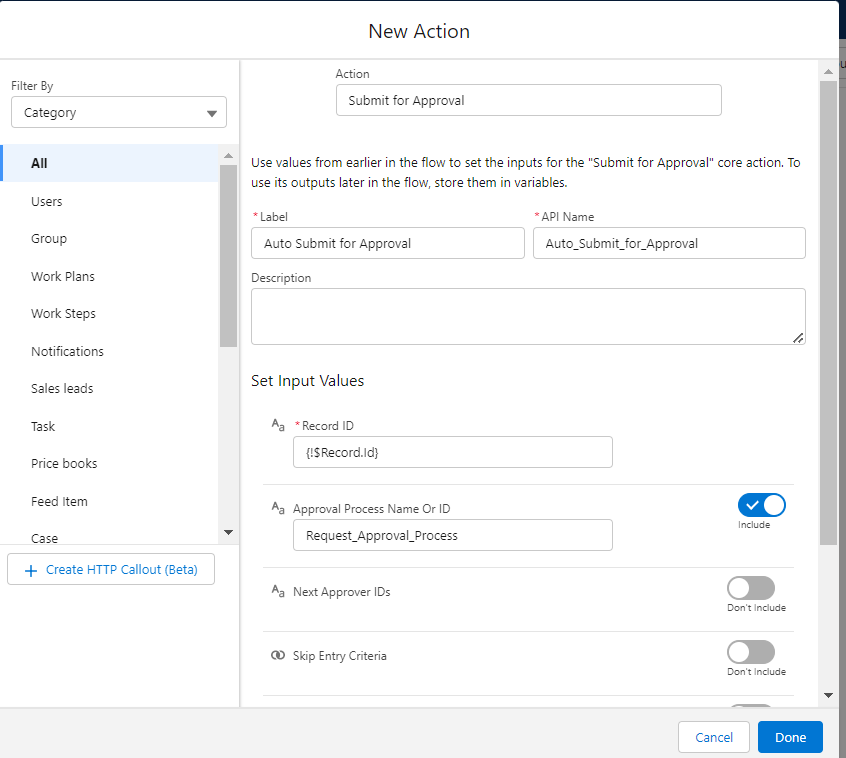Image resolution: width=846 pixels, height=758 pixels.
Task: Click the text-type icon beside Approval Process Name
Action: pyautogui.click(x=278, y=508)
